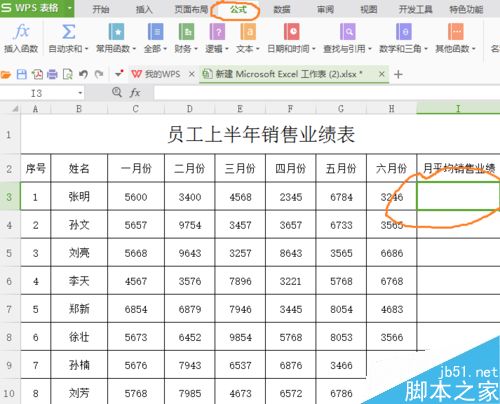This screenshot has width=500, height=404.
Task: Click the undo arrow icon
Action: (83, 74)
